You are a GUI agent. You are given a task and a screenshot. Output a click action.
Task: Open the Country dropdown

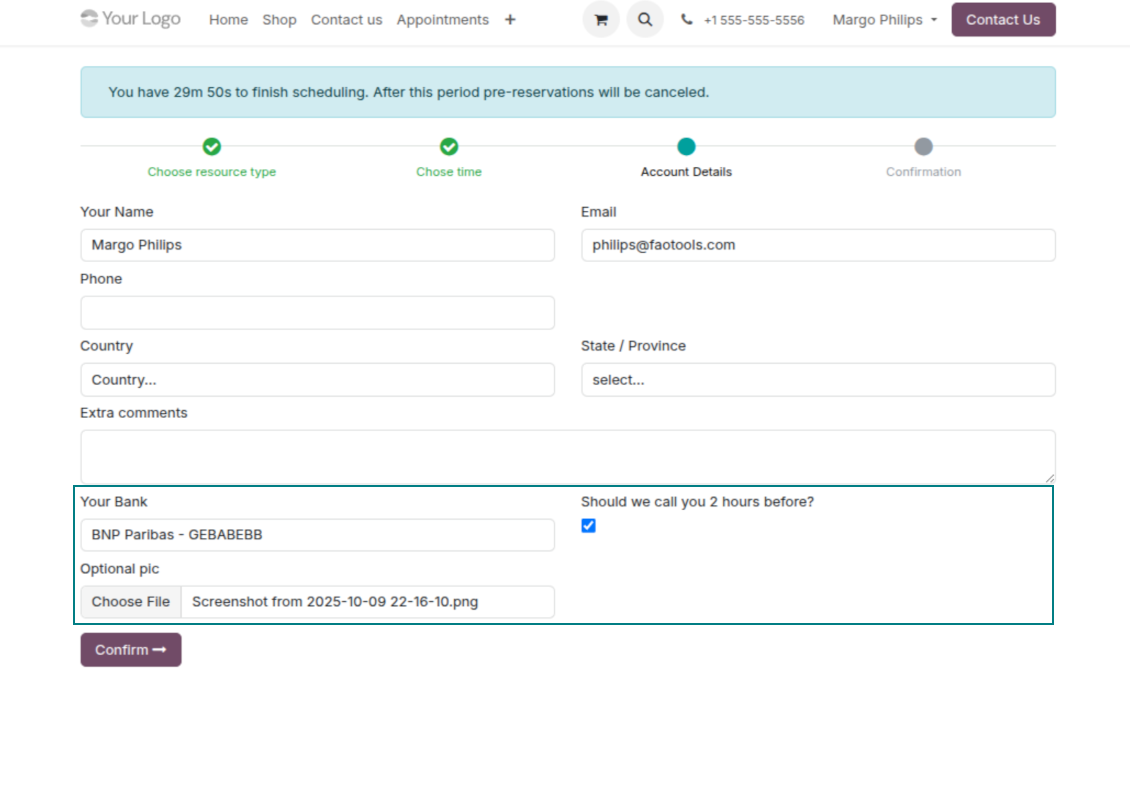(x=317, y=380)
